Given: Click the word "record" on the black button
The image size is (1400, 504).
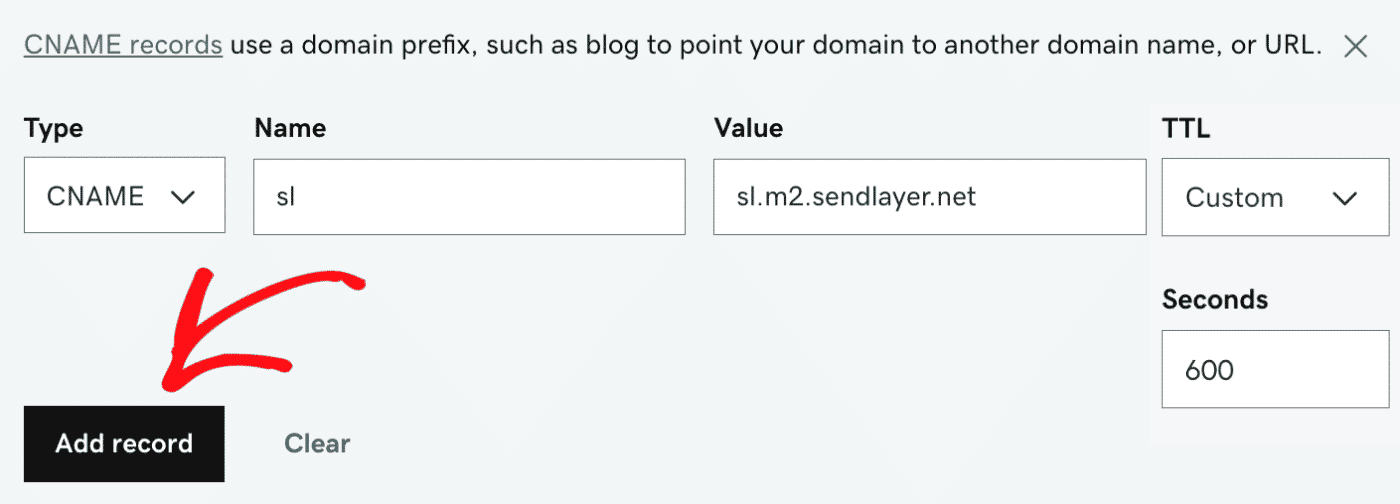Looking at the screenshot, I should tap(156, 444).
